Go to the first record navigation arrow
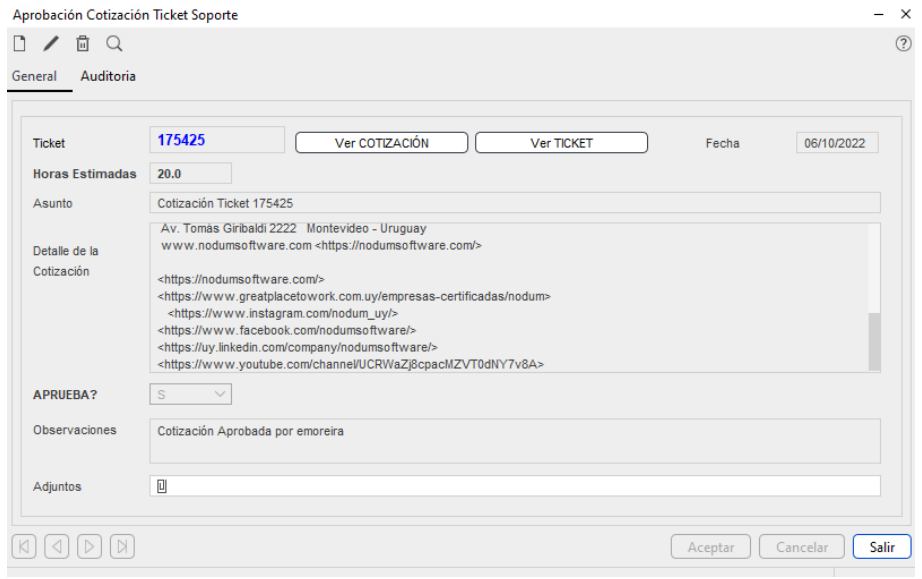 point(24,547)
